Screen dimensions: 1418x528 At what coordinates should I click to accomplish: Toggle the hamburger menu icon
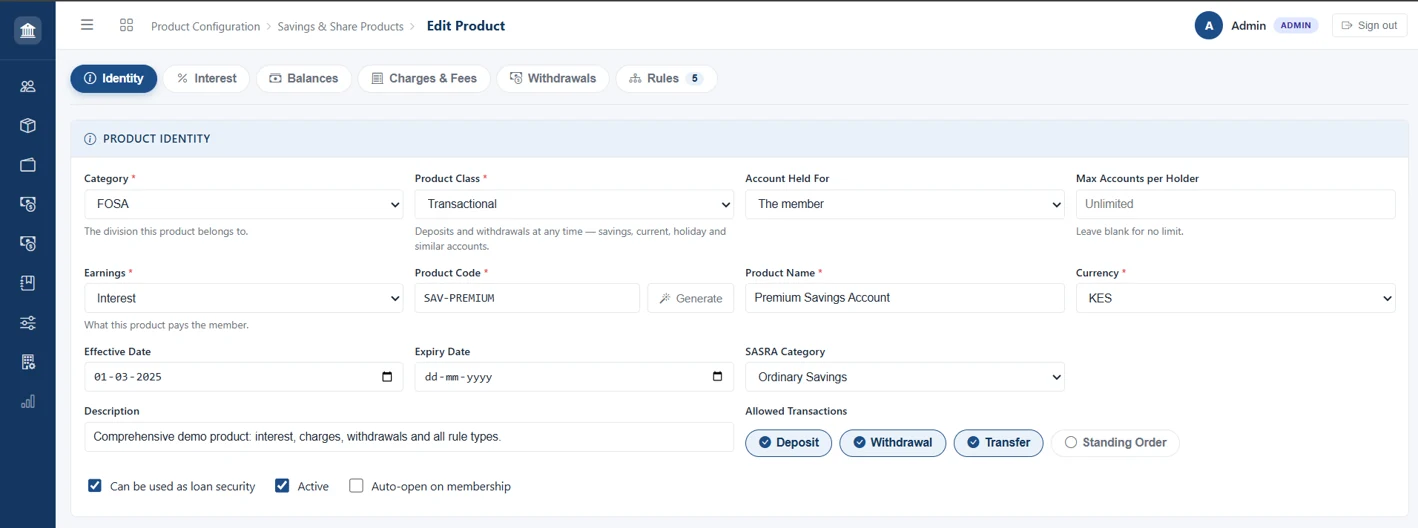tap(87, 25)
